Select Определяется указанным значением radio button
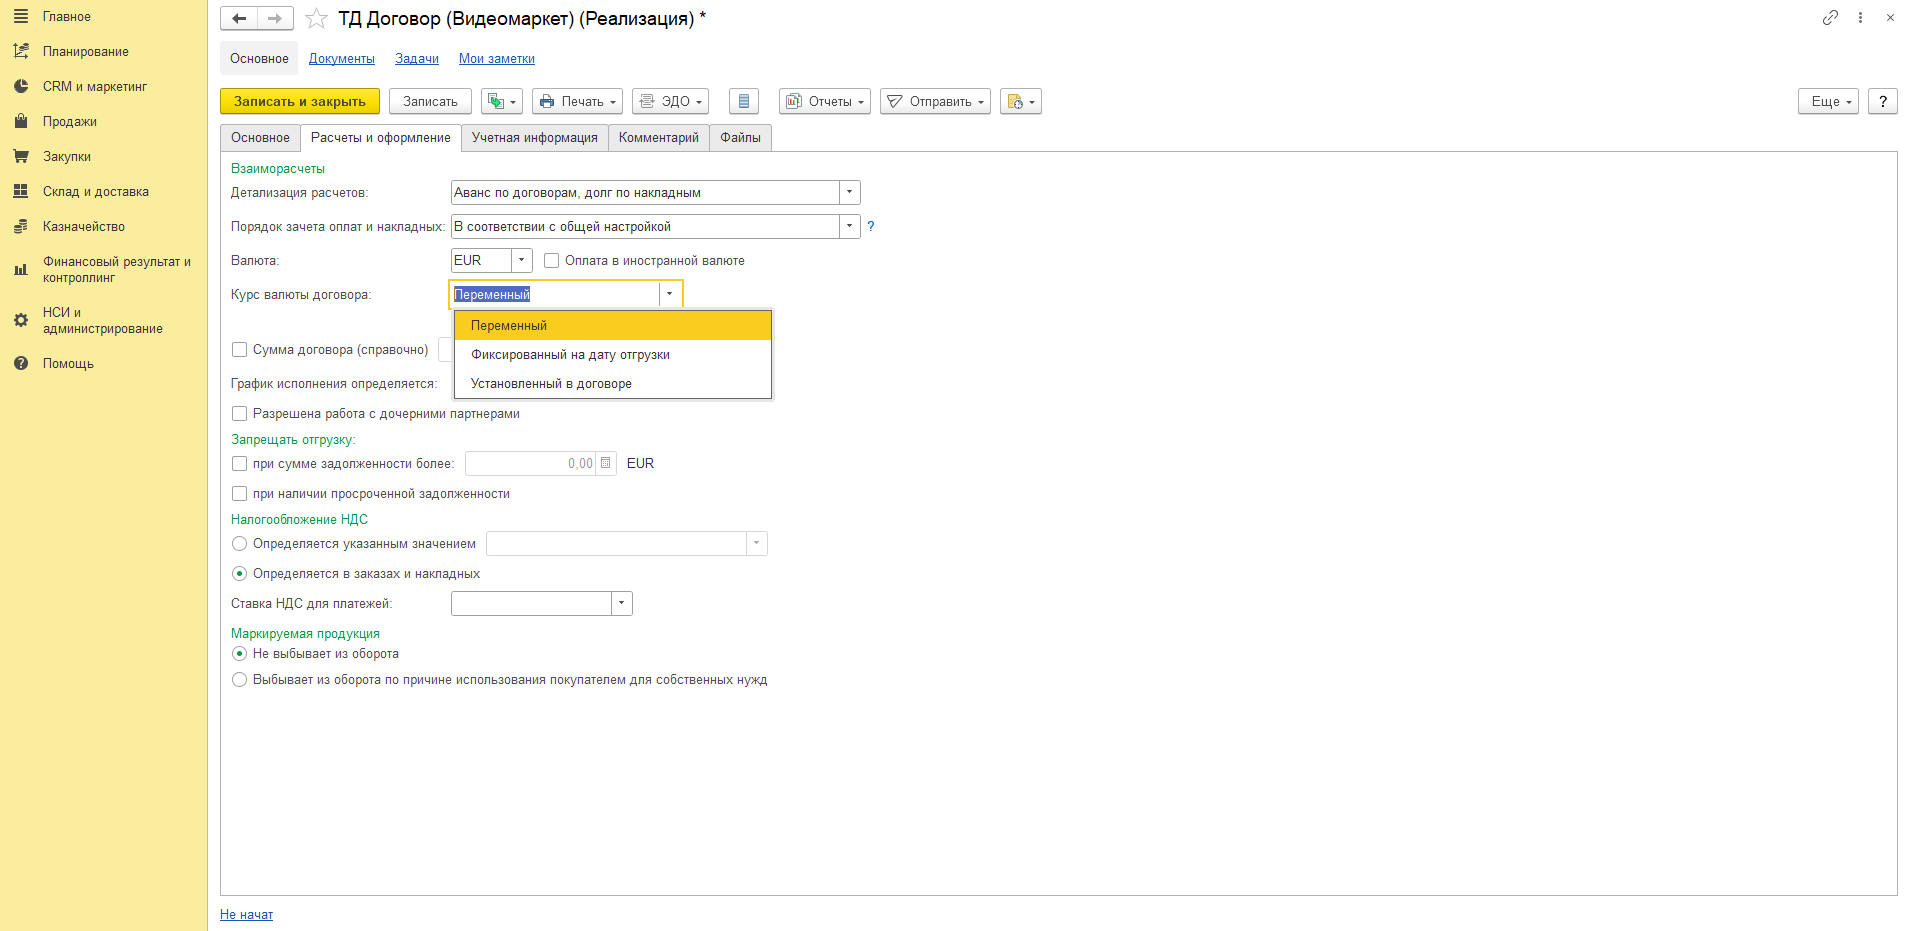Image resolution: width=1911 pixels, height=931 pixels. pos(240,544)
